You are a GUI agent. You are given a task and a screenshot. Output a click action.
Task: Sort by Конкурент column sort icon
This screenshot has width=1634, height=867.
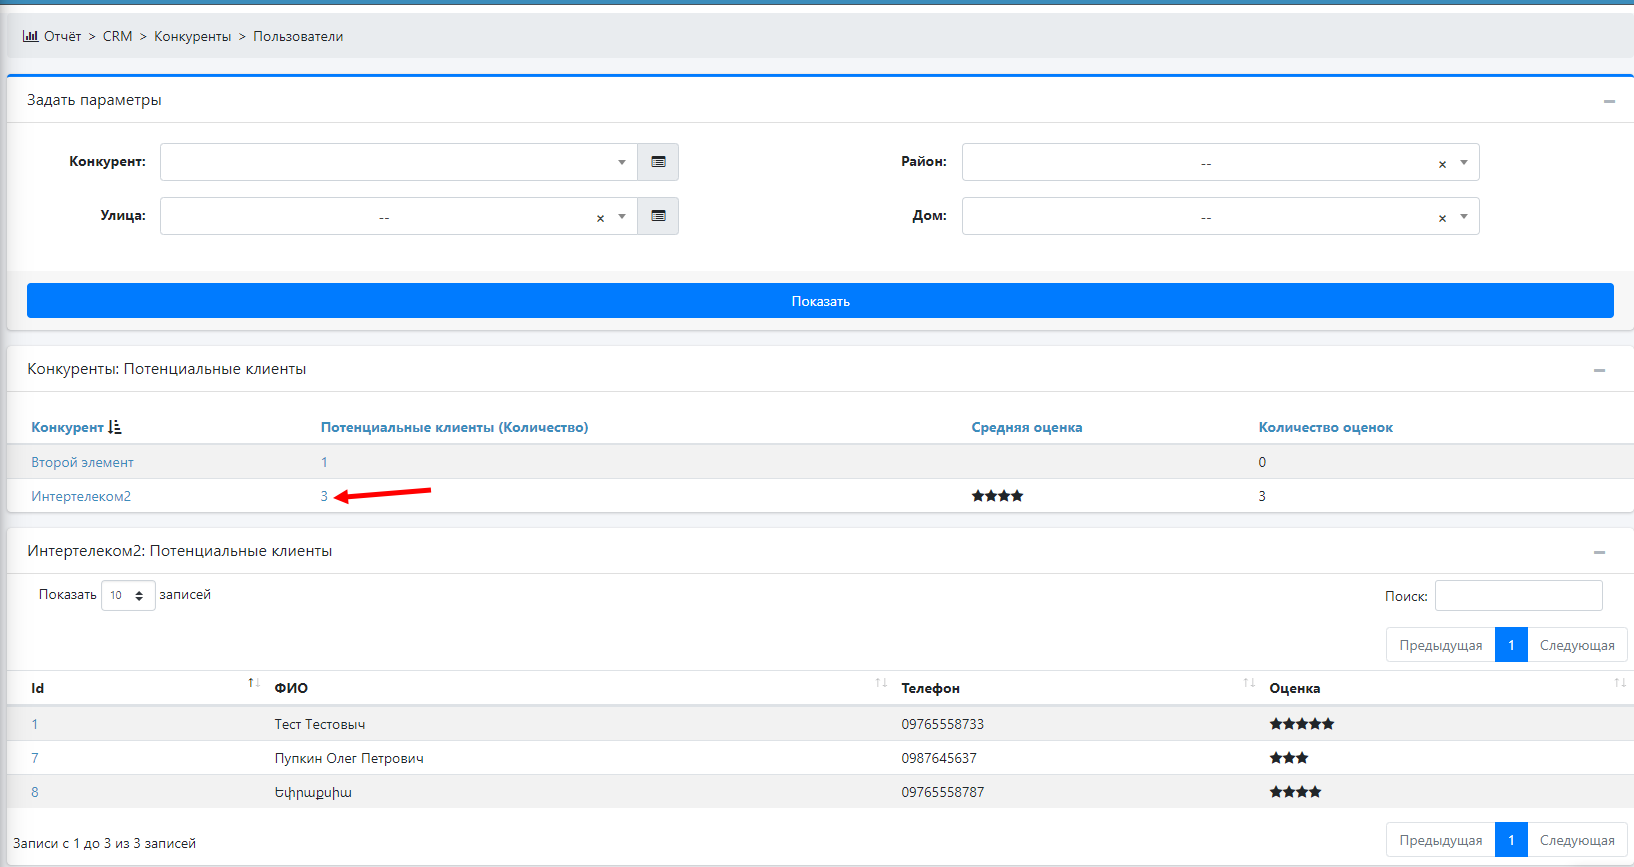point(115,427)
